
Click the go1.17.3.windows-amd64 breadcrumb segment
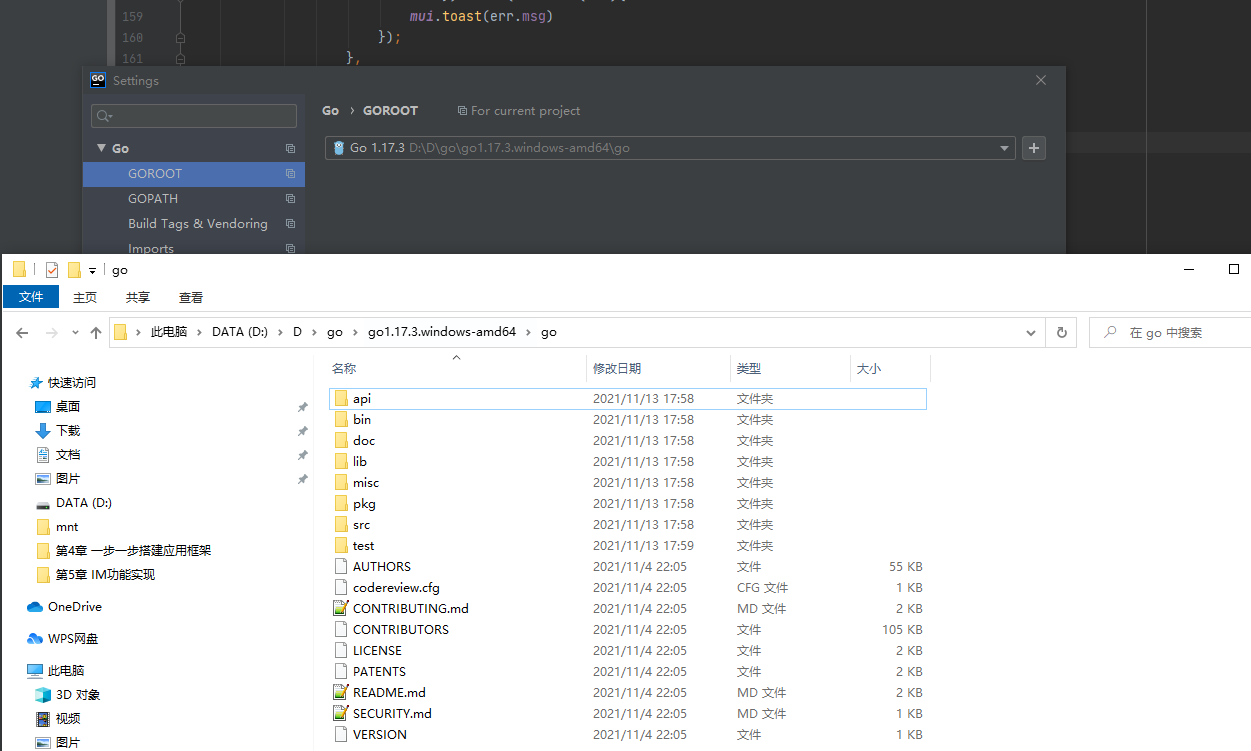[441, 333]
